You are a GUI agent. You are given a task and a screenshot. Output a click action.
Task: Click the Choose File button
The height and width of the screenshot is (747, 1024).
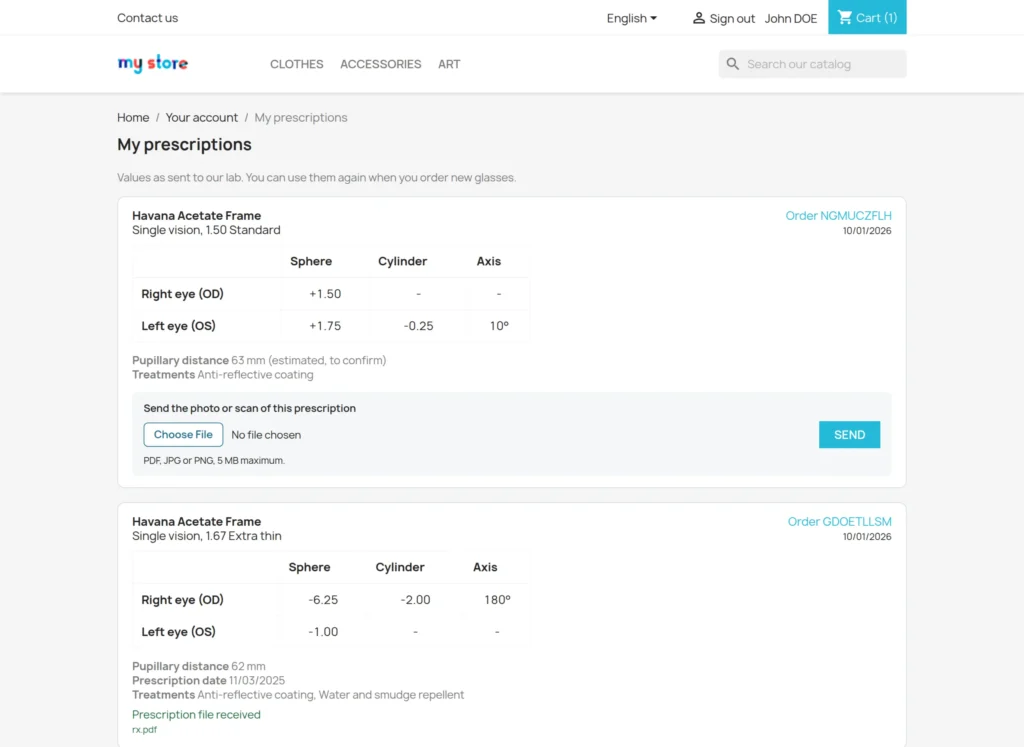point(184,435)
